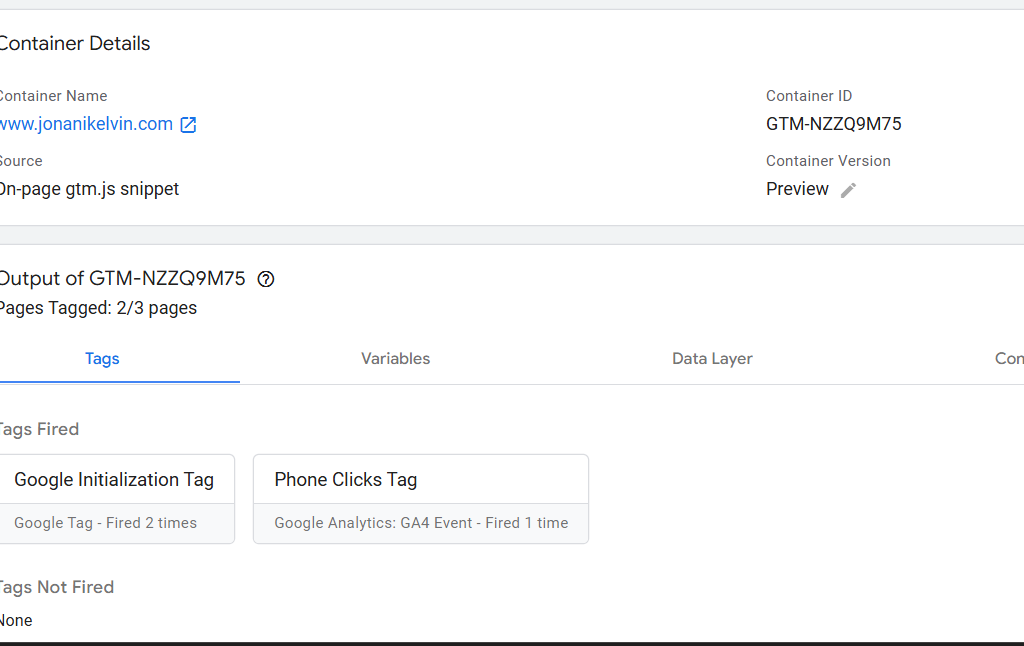Screen dimensions: 1024x646
Task: Select the Container ID GTM-NZZQ9M75 text
Action: [833, 124]
